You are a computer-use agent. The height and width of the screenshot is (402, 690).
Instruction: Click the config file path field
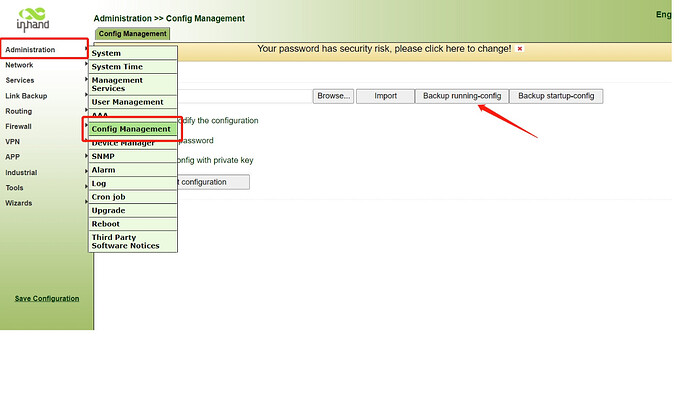tap(245, 96)
